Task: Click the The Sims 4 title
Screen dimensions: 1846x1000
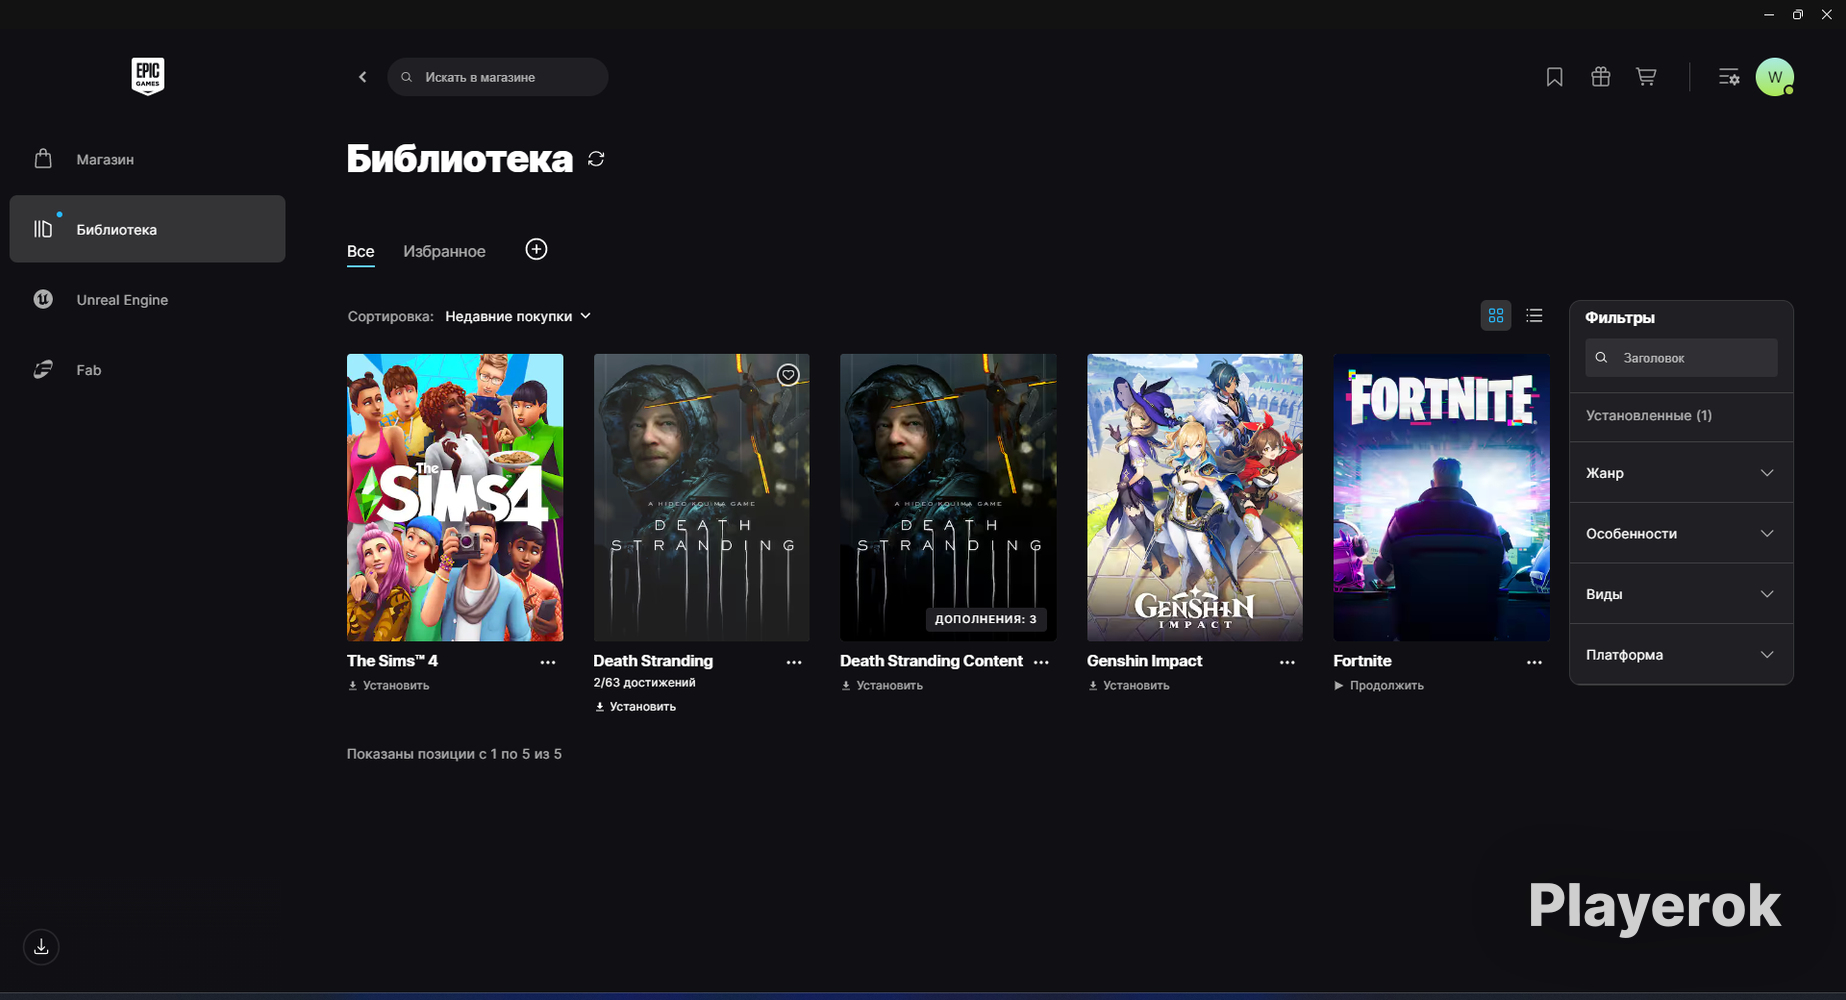Action: (x=392, y=661)
